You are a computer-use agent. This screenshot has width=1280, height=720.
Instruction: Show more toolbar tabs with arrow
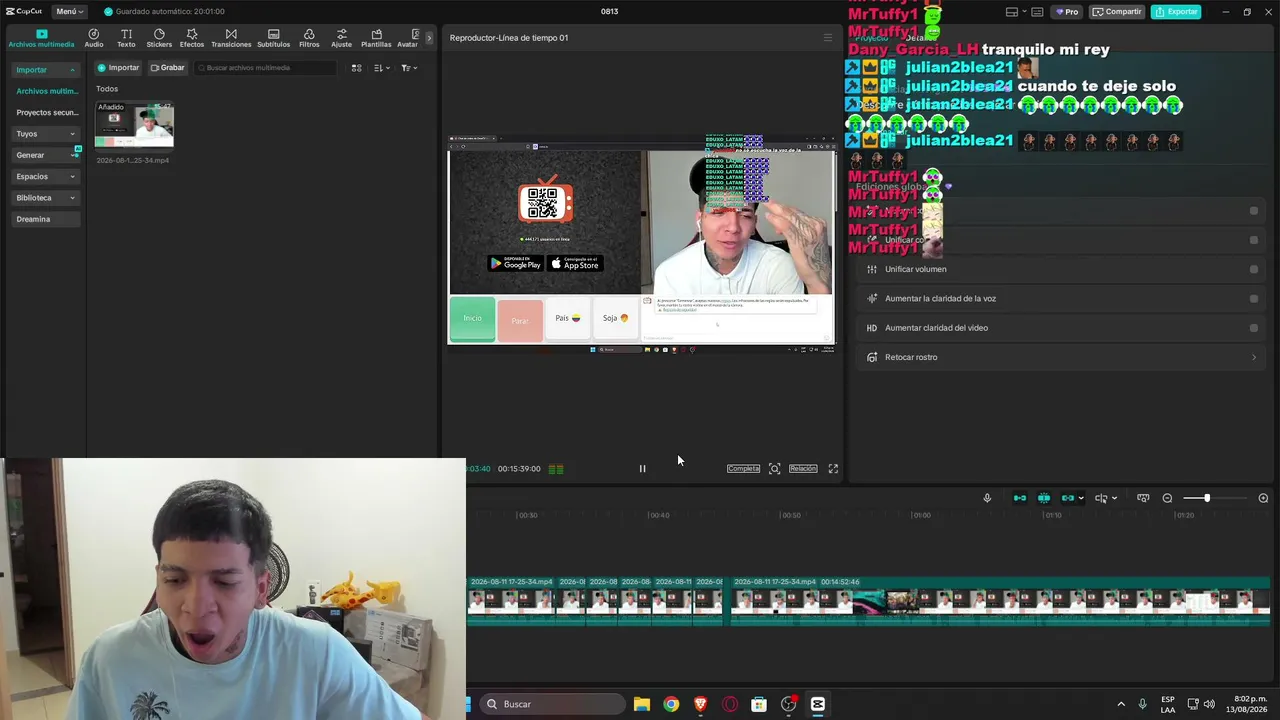pyautogui.click(x=429, y=38)
